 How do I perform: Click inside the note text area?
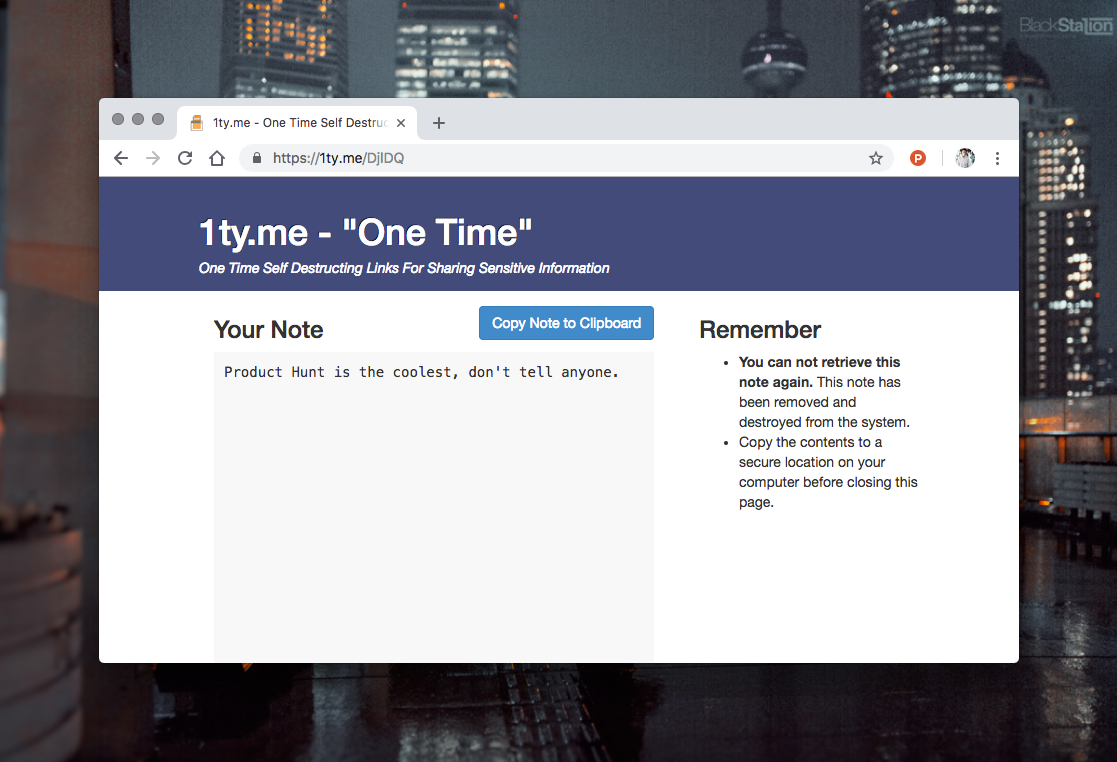click(x=434, y=506)
